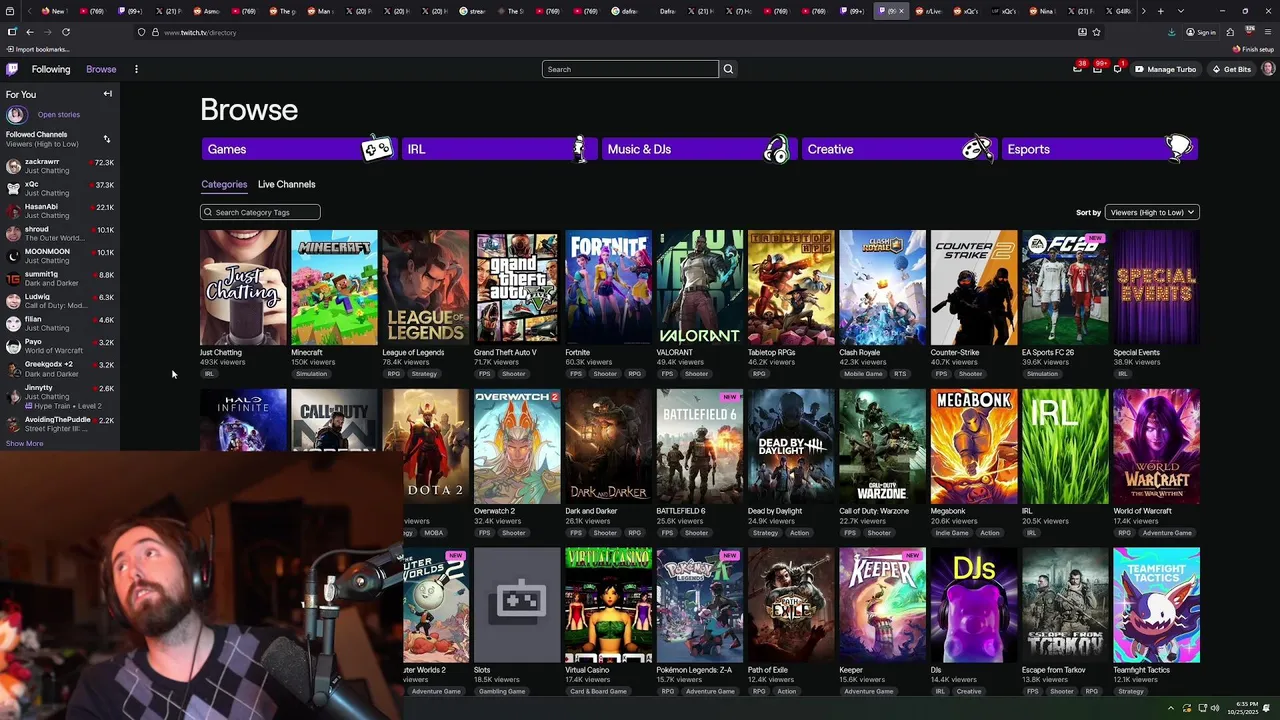The width and height of the screenshot is (1280, 720).
Task: Click the search magnifier button
Action: pos(728,69)
